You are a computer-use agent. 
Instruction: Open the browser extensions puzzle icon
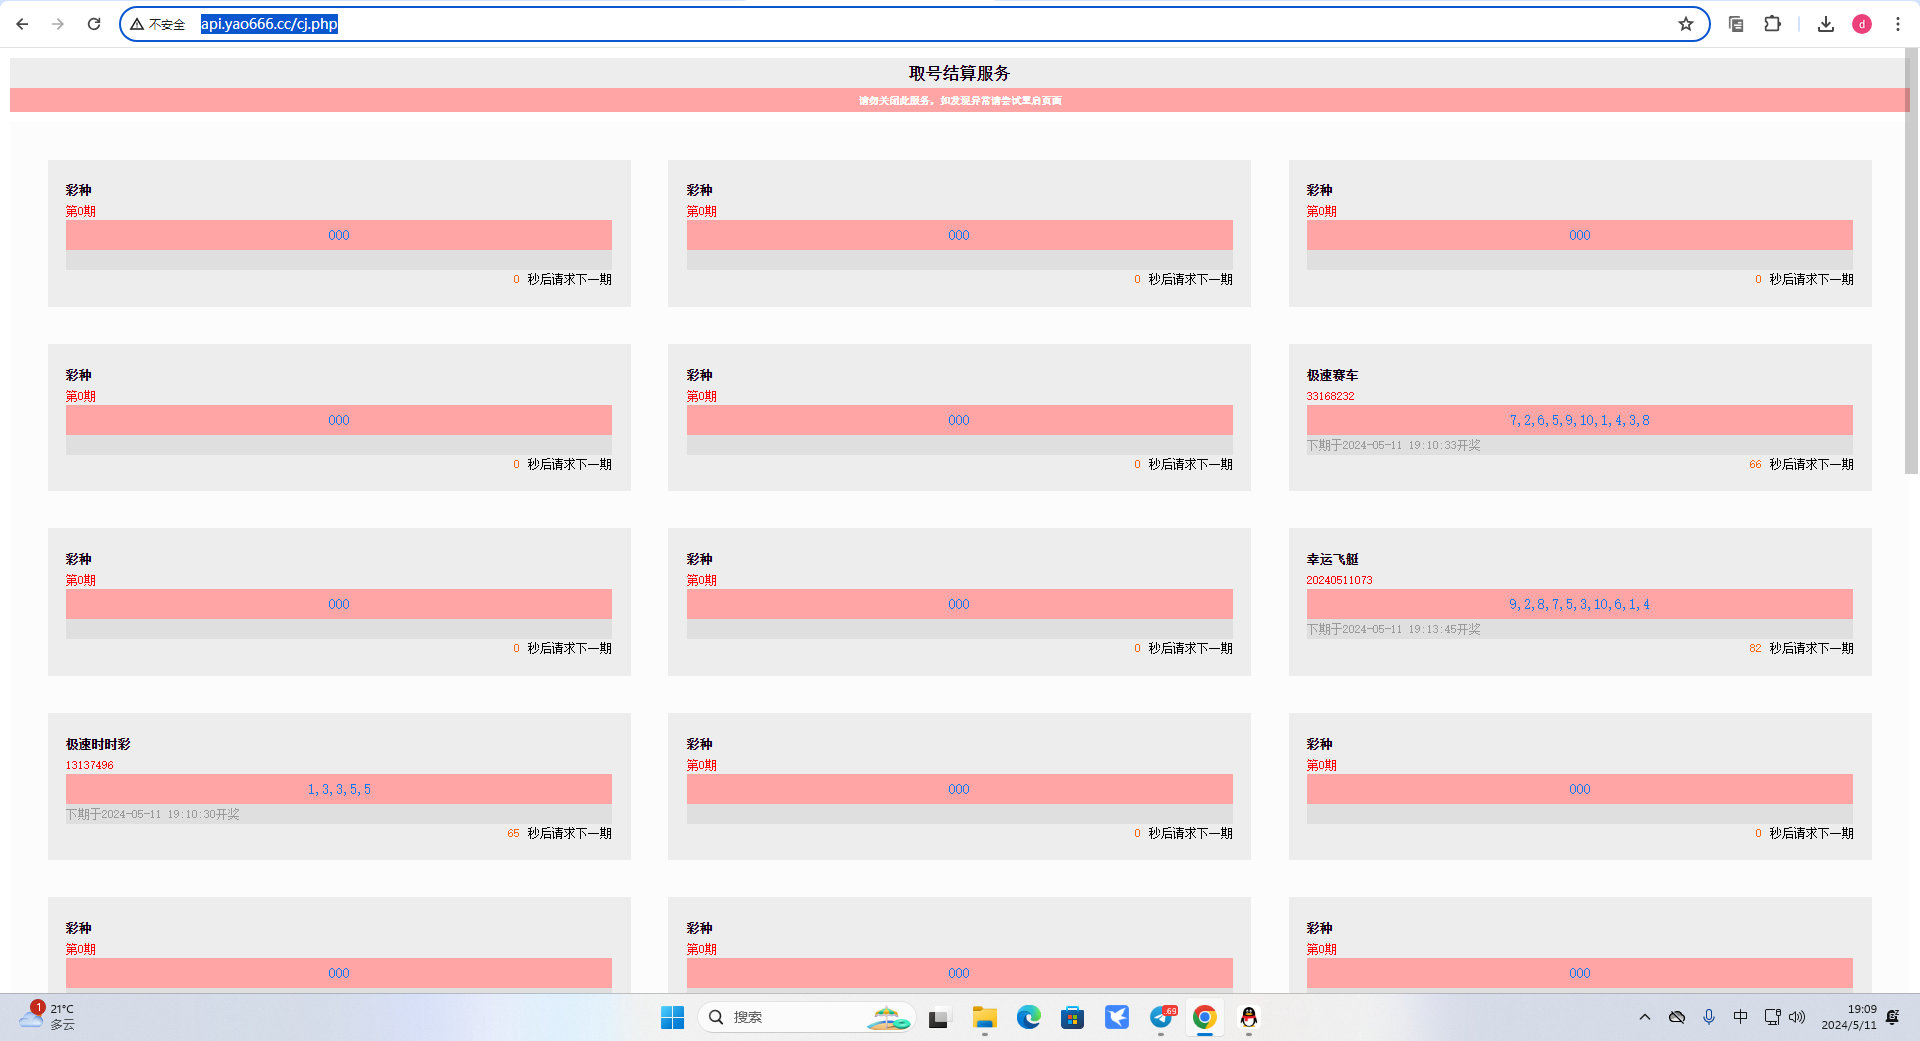[1772, 24]
